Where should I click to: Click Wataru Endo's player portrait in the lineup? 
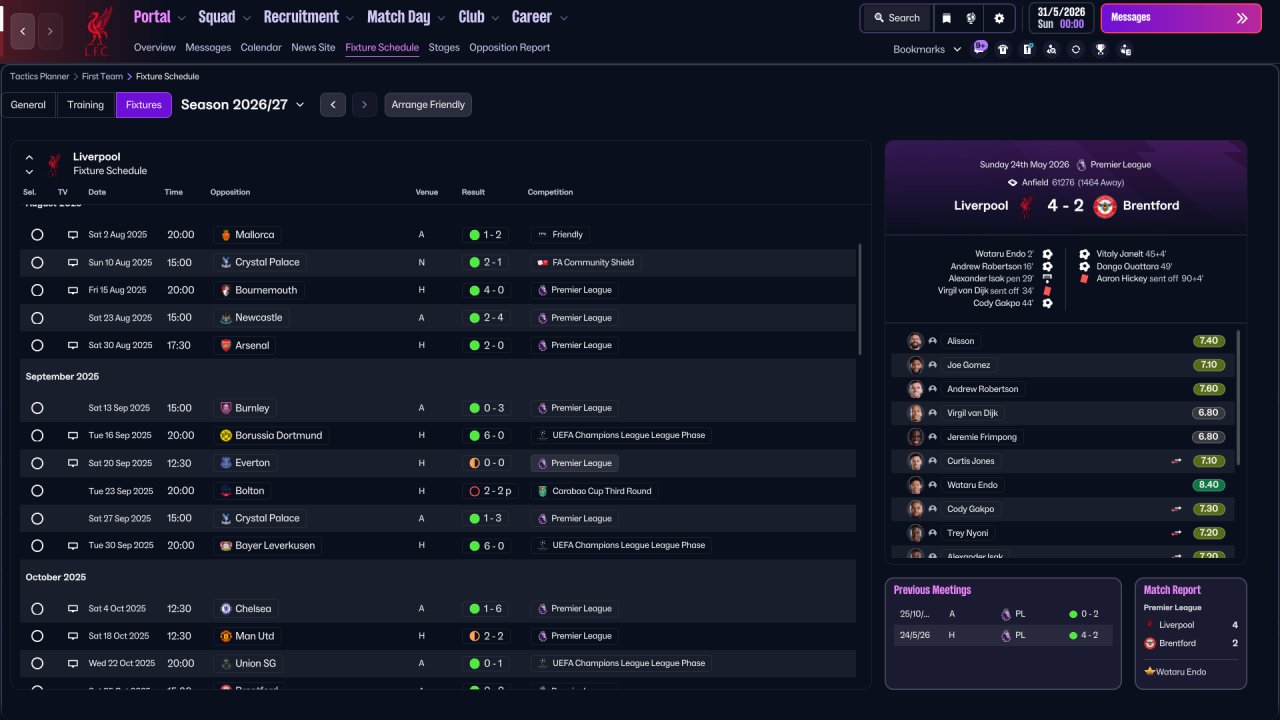point(914,485)
